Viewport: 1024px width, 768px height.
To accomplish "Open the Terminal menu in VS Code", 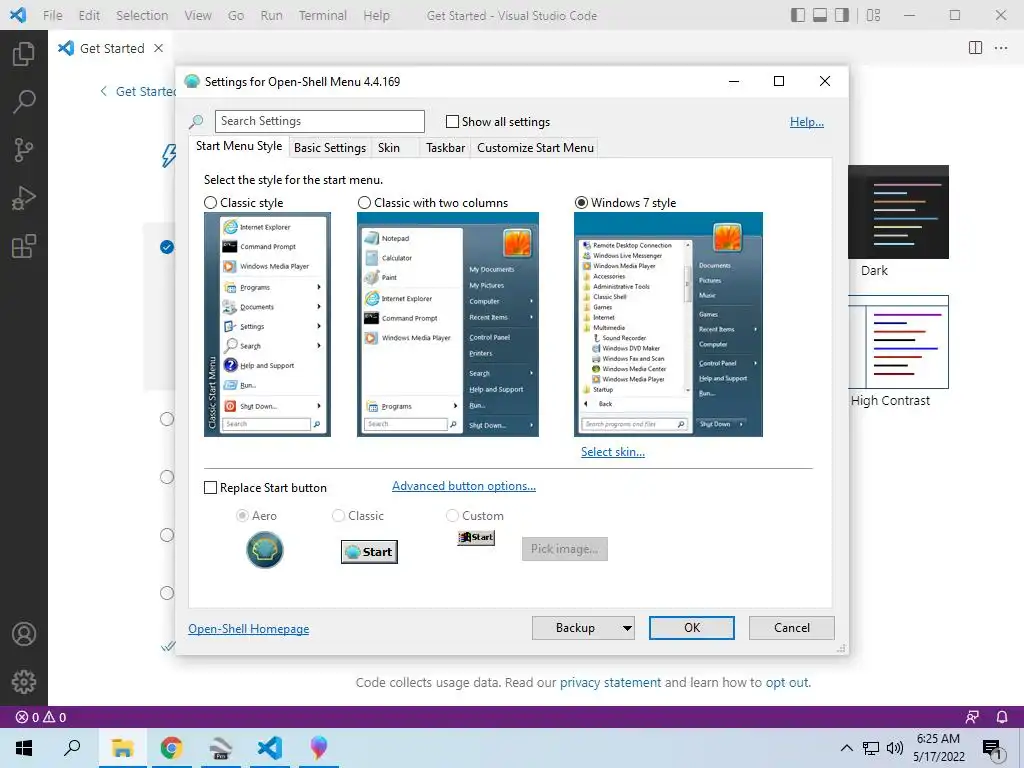I will [x=323, y=15].
